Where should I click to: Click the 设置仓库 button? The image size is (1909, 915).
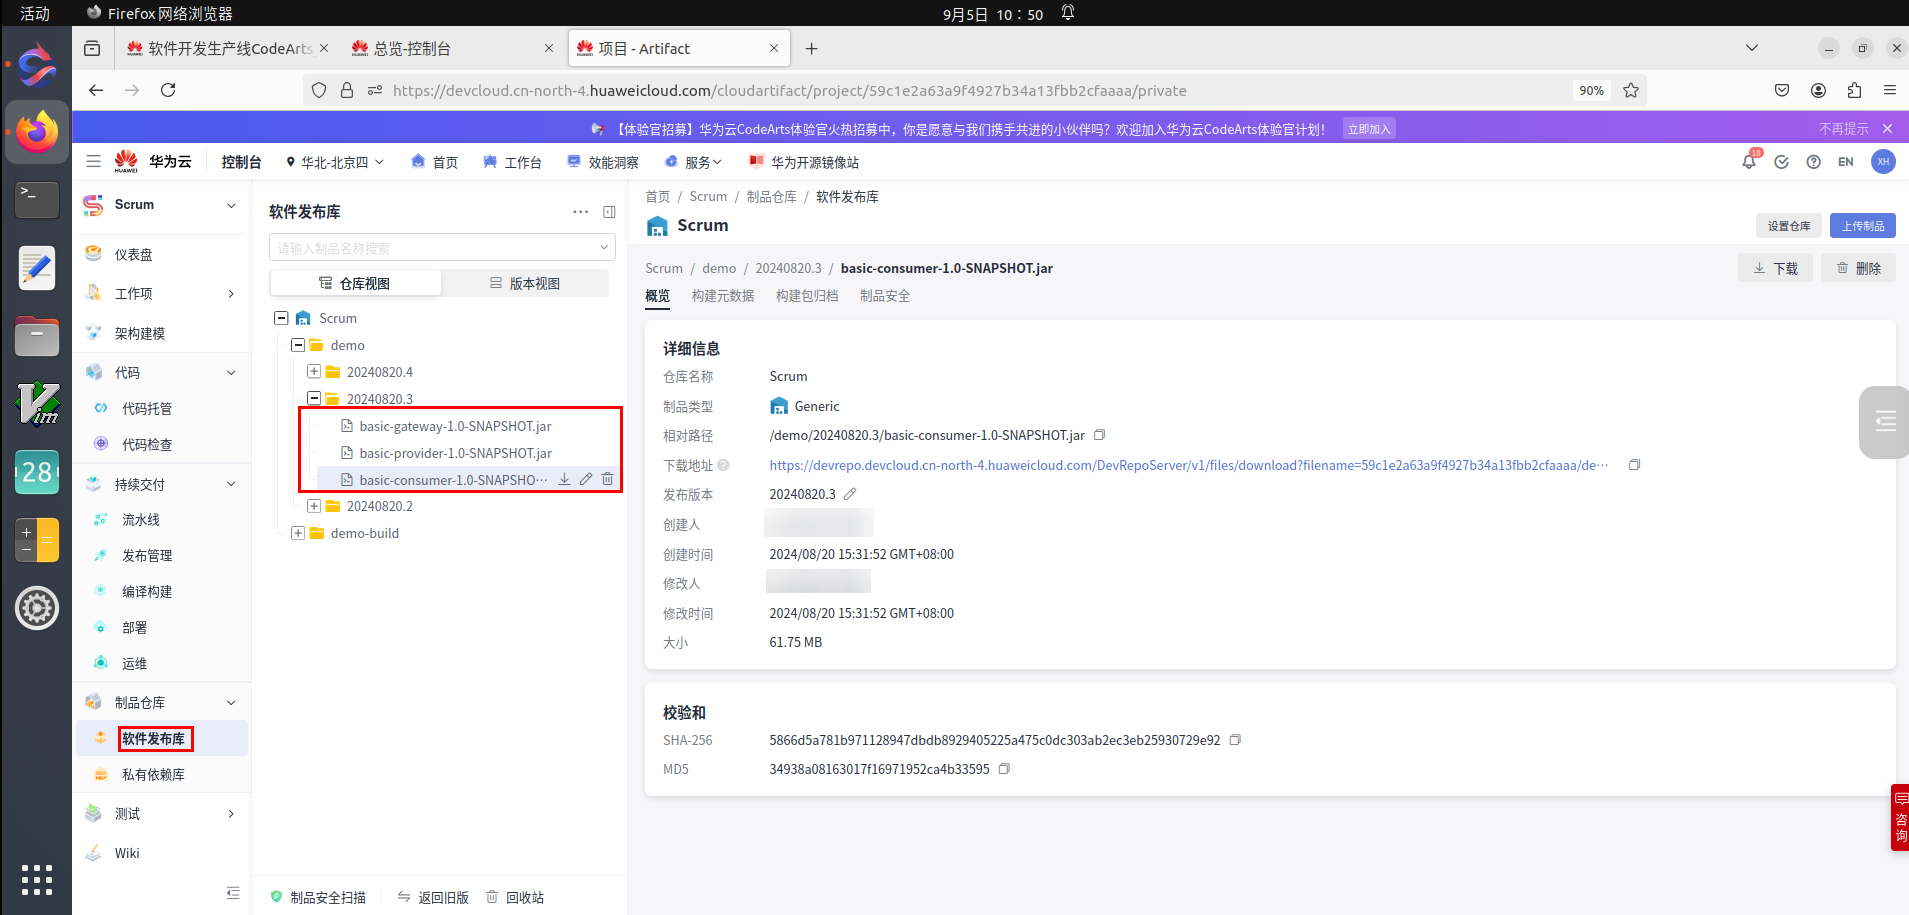click(1789, 226)
